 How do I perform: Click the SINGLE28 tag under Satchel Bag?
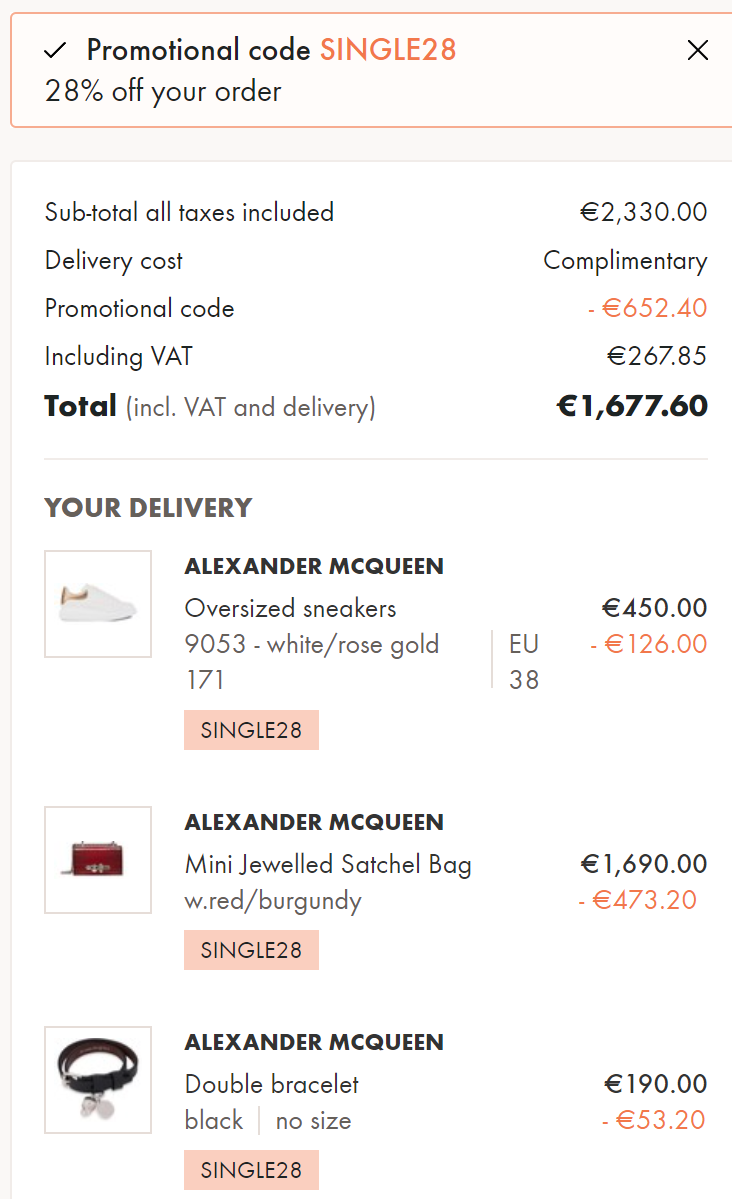[x=251, y=950]
